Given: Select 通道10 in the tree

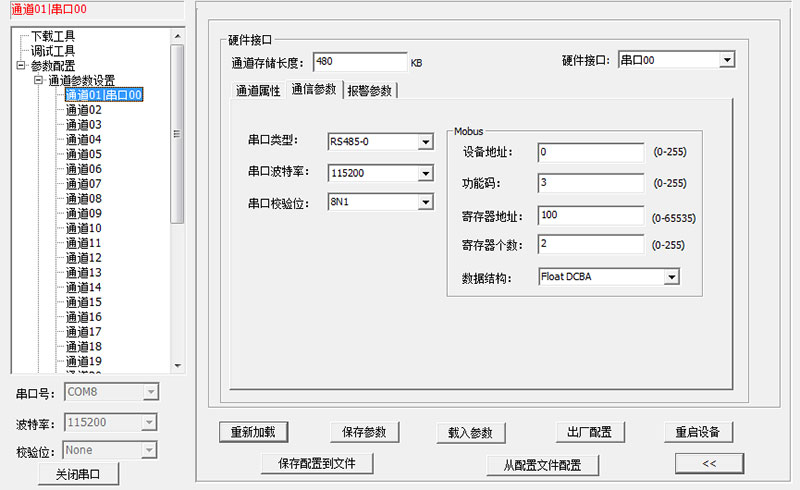Looking at the screenshot, I should pos(84,228).
